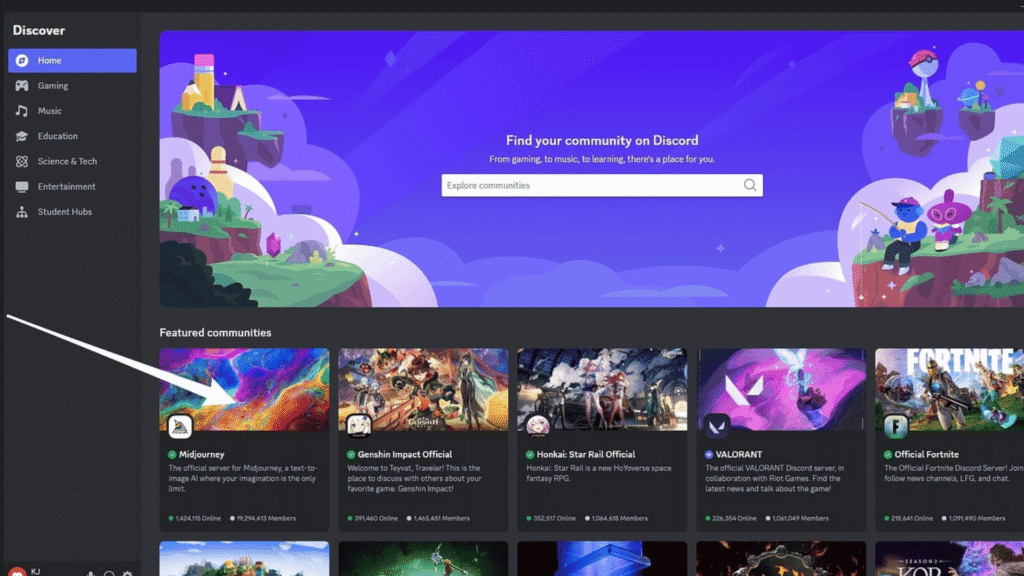Click '226,354 Online' on the VALORANT card
Image resolution: width=1024 pixels, height=576 pixels.
pos(731,519)
